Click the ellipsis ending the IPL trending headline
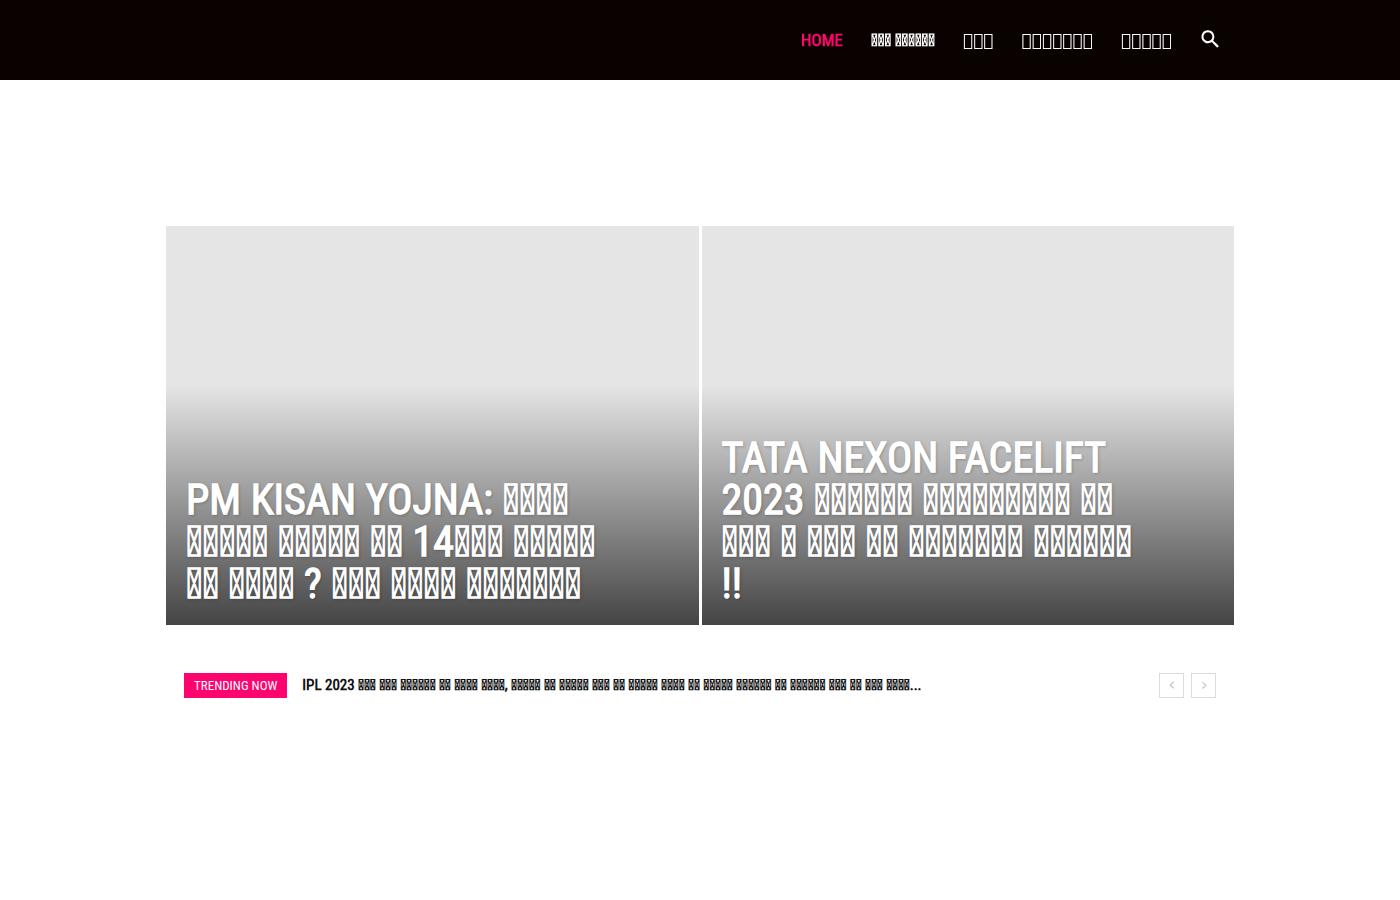Screen dimensions: 1400x900 (915, 686)
